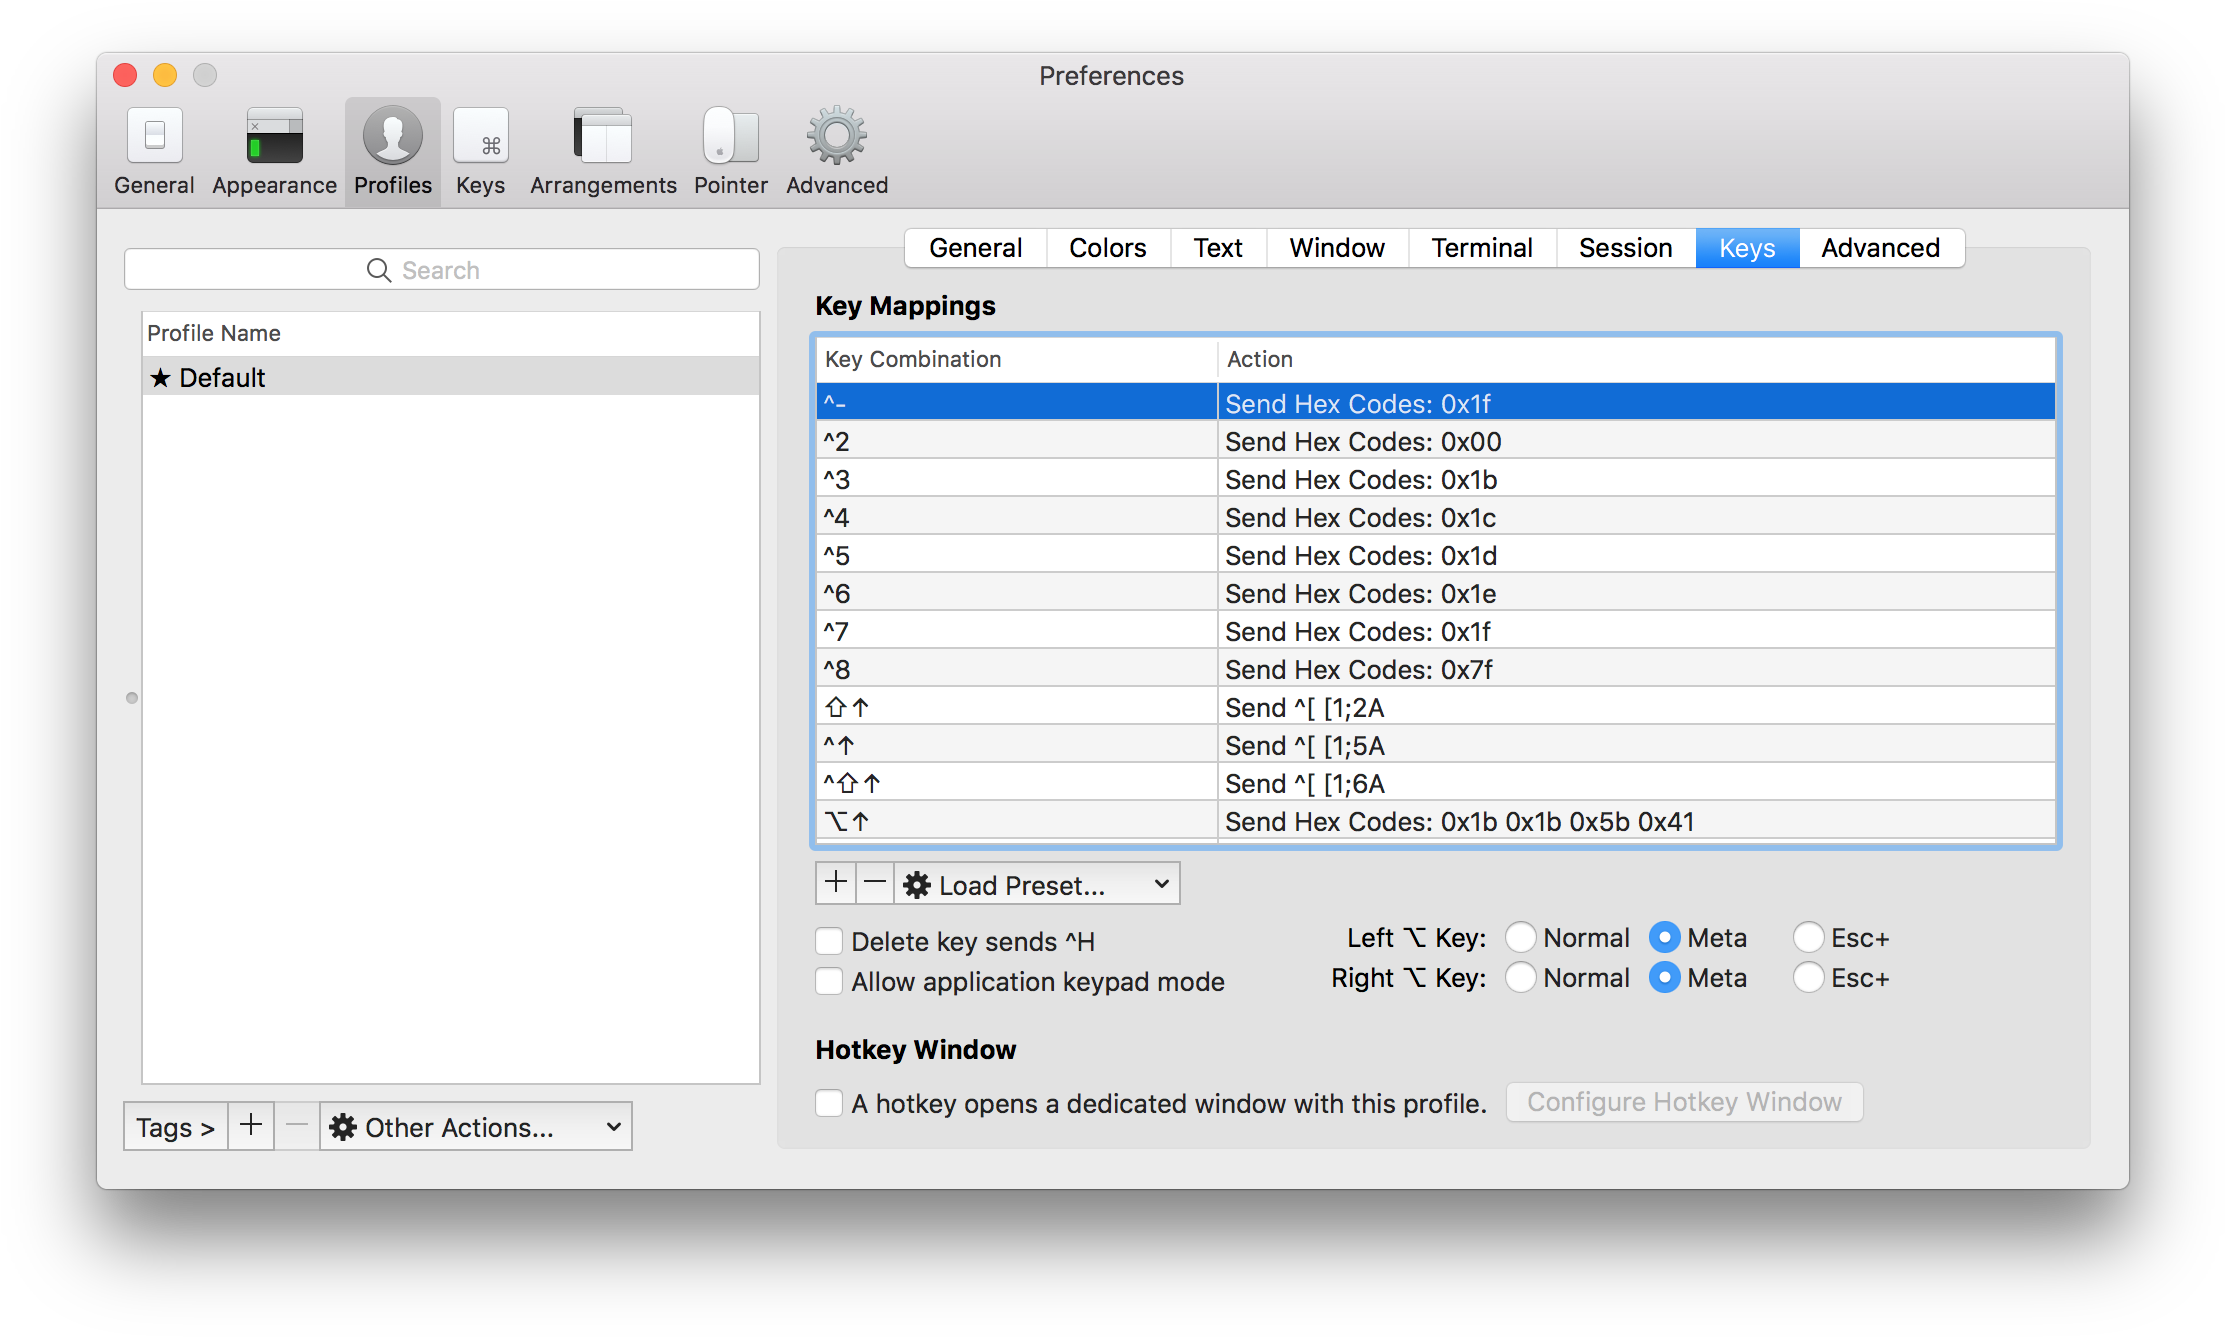Open the Advanced gear toolbar icon
Screen dimensions: 2225x1337
(x=837, y=151)
